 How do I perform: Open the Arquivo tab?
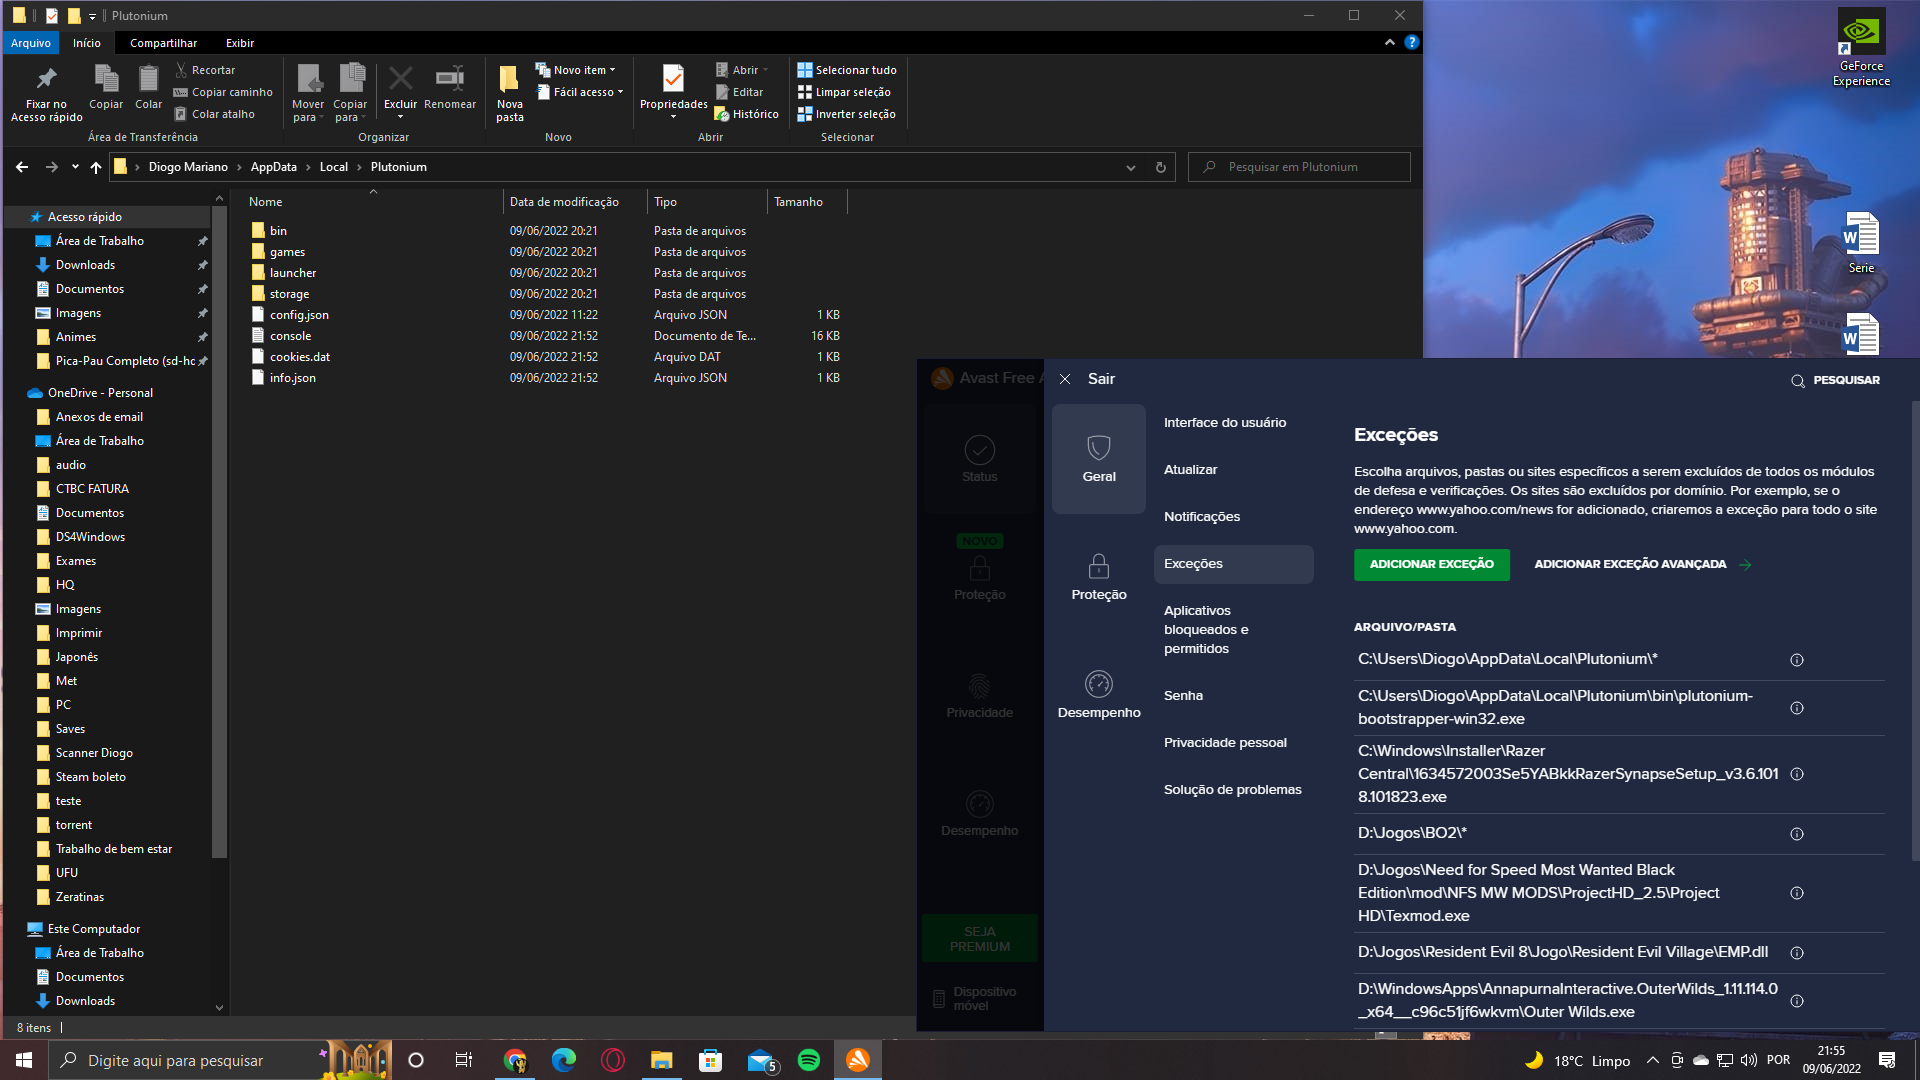[x=31, y=43]
